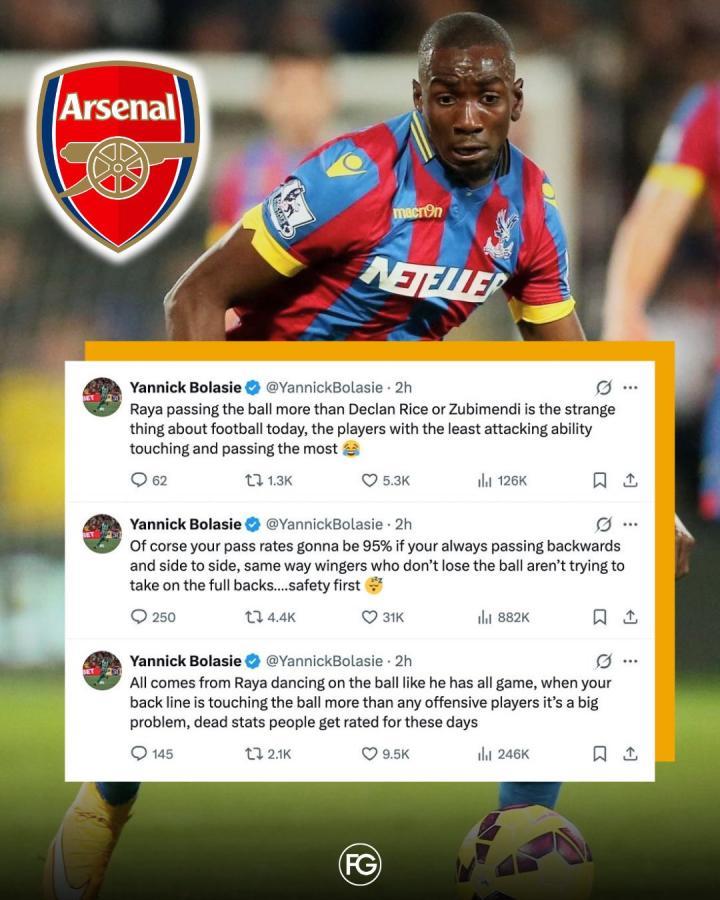Image resolution: width=720 pixels, height=900 pixels.
Task: Click the @YannickBolasie handle on the first tweet
Action: point(324,387)
